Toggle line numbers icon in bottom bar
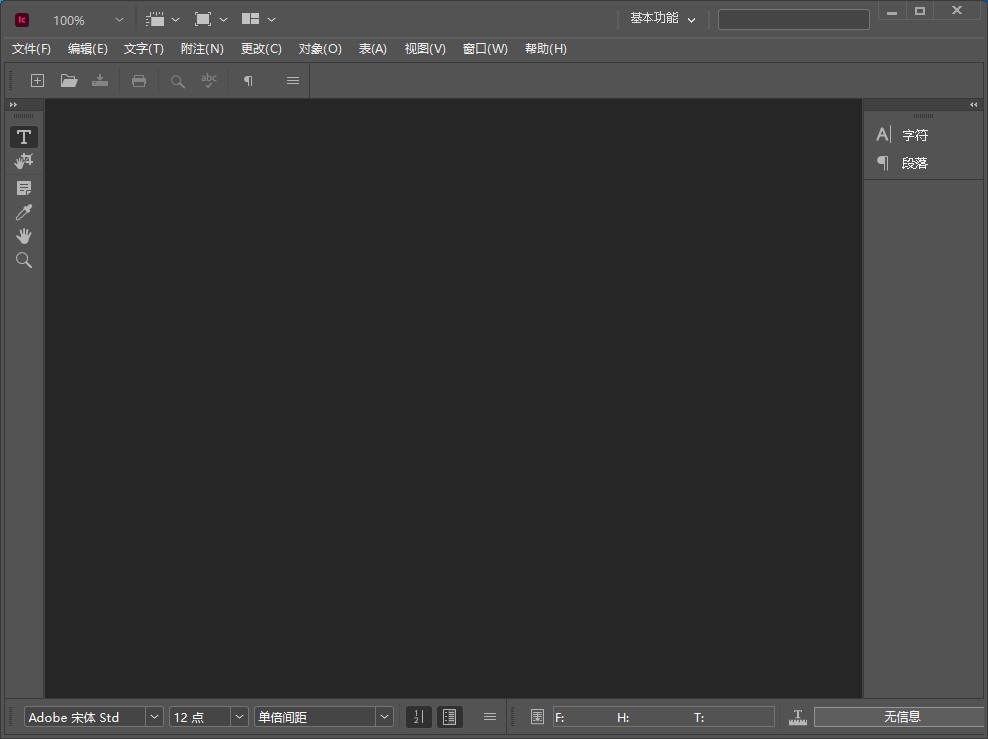The width and height of the screenshot is (988, 739). [418, 717]
